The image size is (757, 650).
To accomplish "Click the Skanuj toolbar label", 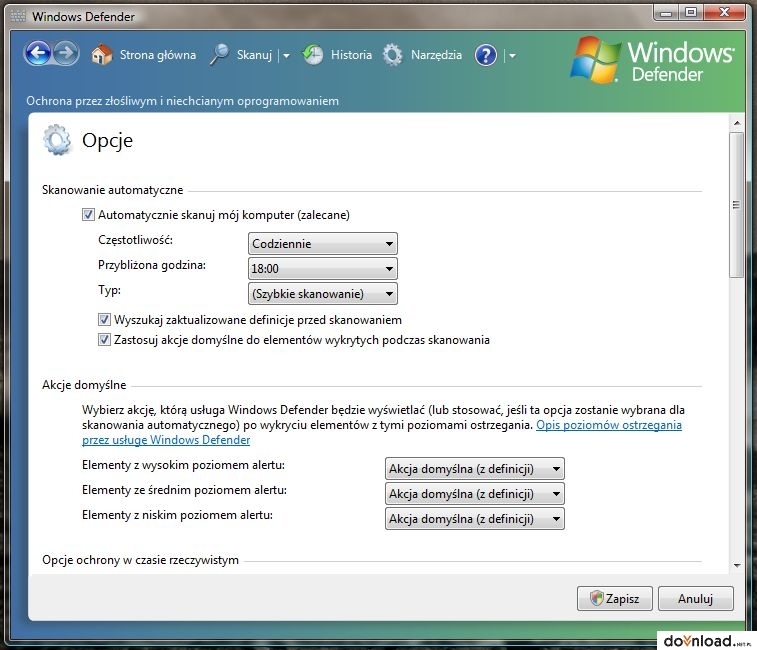I will point(254,55).
